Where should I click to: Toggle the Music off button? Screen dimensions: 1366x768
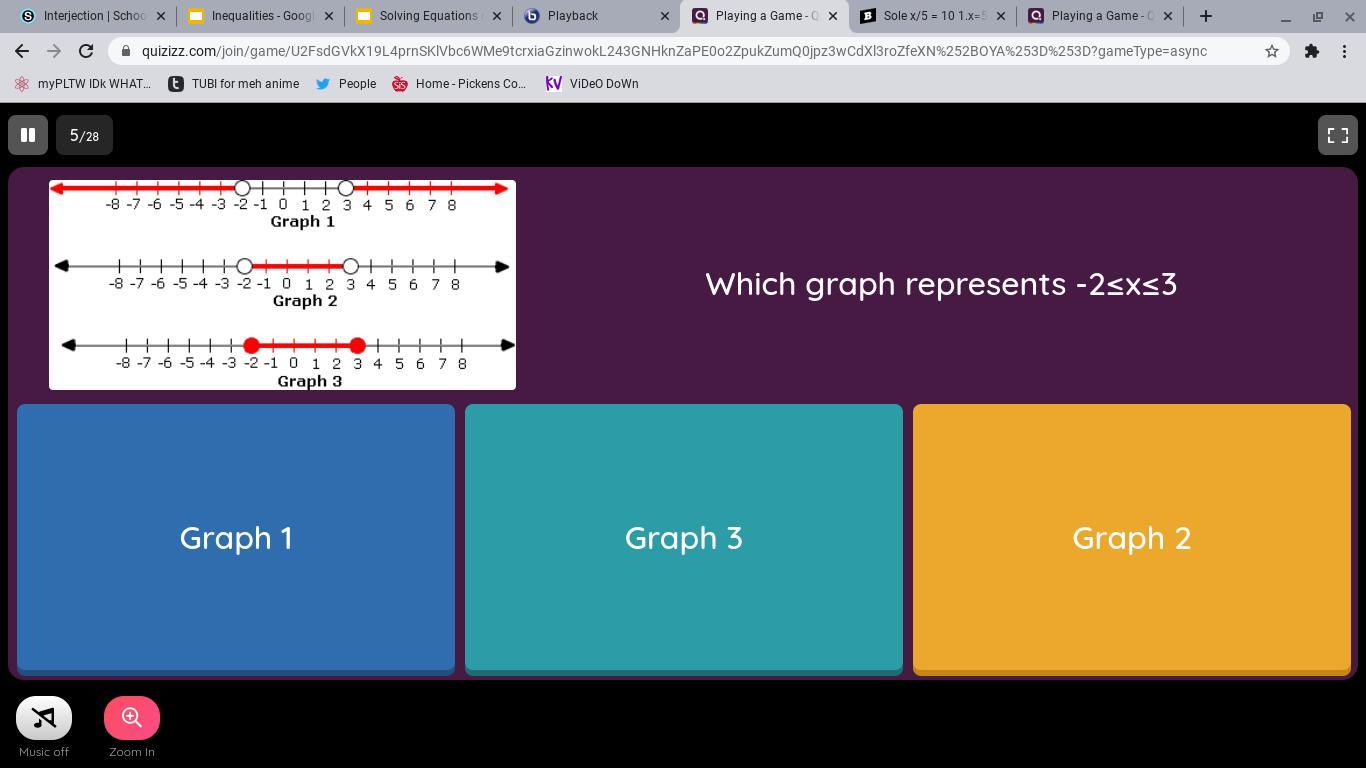pyautogui.click(x=44, y=718)
